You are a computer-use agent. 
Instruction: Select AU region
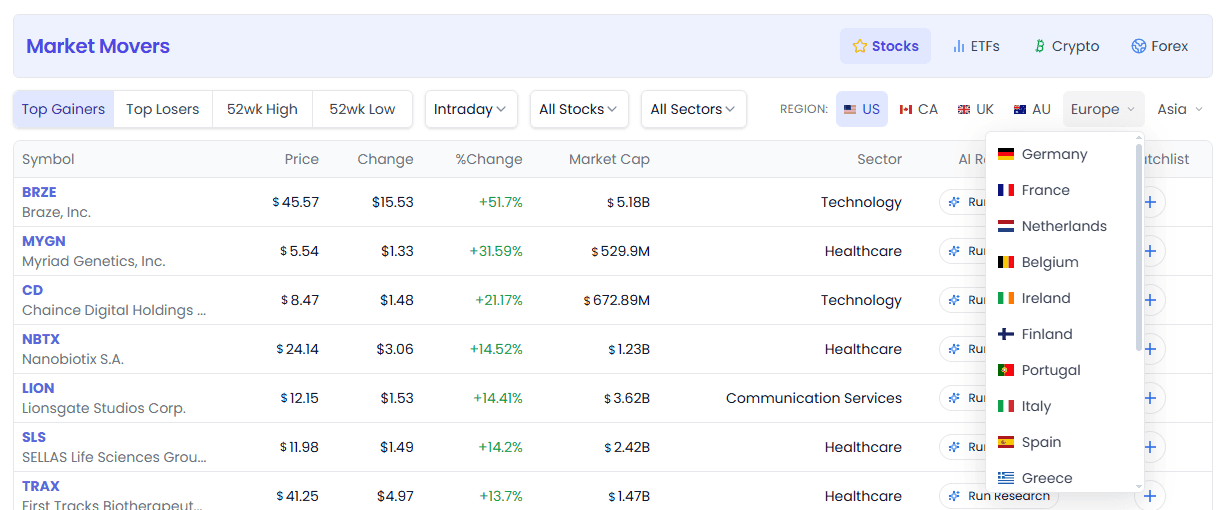1032,109
